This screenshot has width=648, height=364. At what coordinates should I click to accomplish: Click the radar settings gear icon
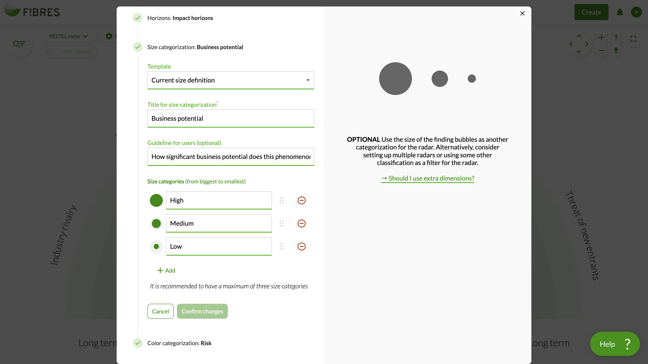click(109, 36)
